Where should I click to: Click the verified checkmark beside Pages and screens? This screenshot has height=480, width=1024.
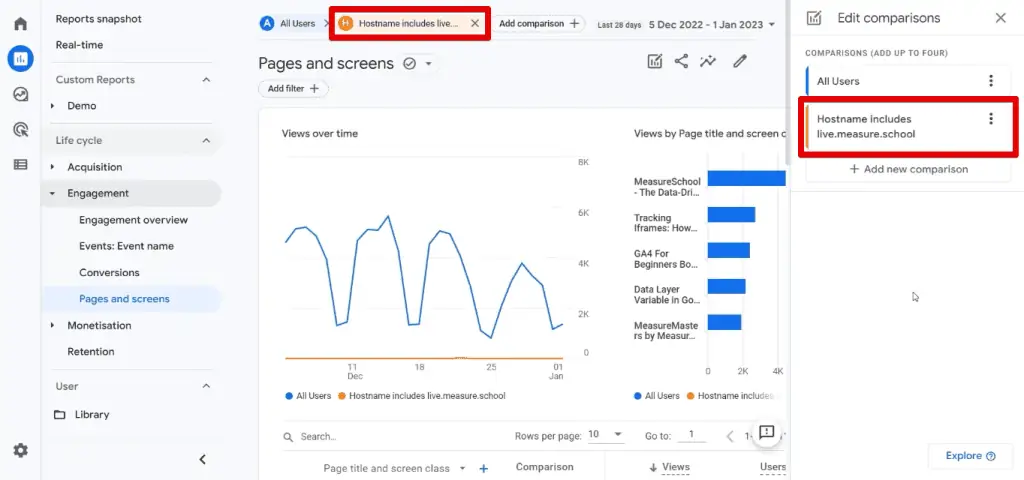(410, 63)
